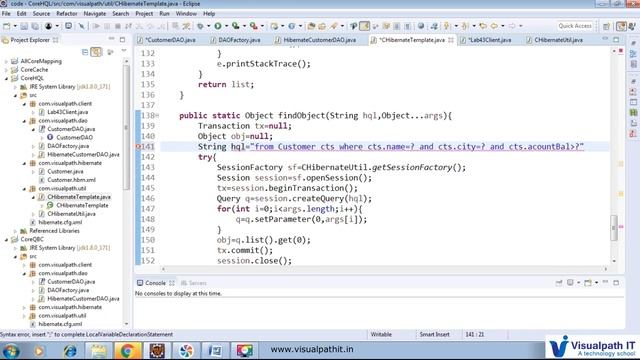Select CoreHQL hibernate.cfg.xml file
The height and width of the screenshot is (360, 640).
[60, 222]
